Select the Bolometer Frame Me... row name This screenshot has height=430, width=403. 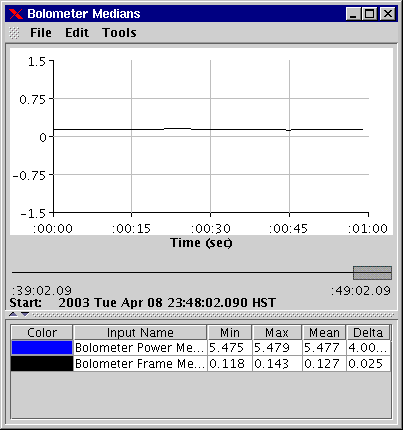(140, 363)
